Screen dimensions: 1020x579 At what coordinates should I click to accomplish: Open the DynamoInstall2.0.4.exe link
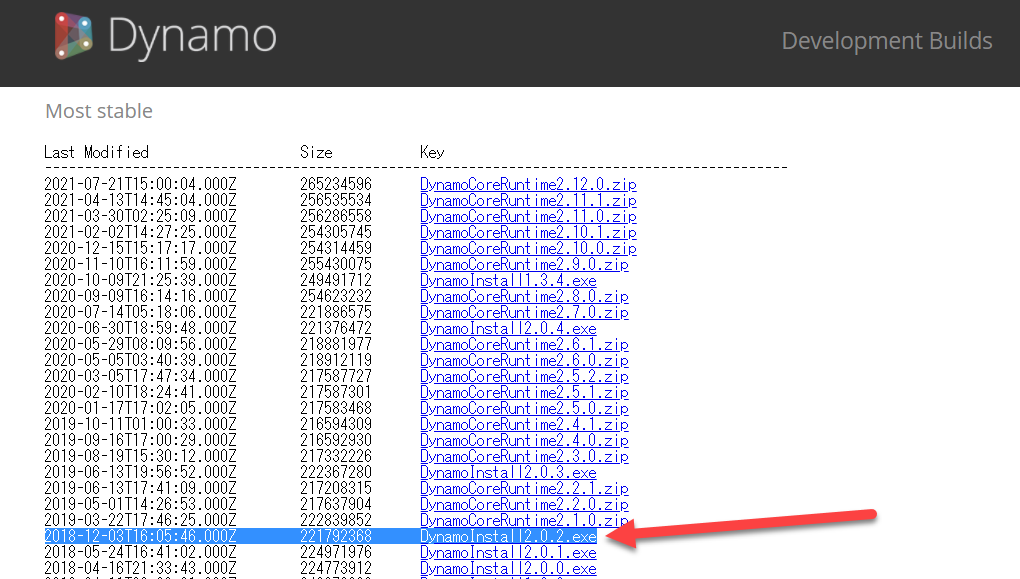pyautogui.click(x=507, y=328)
